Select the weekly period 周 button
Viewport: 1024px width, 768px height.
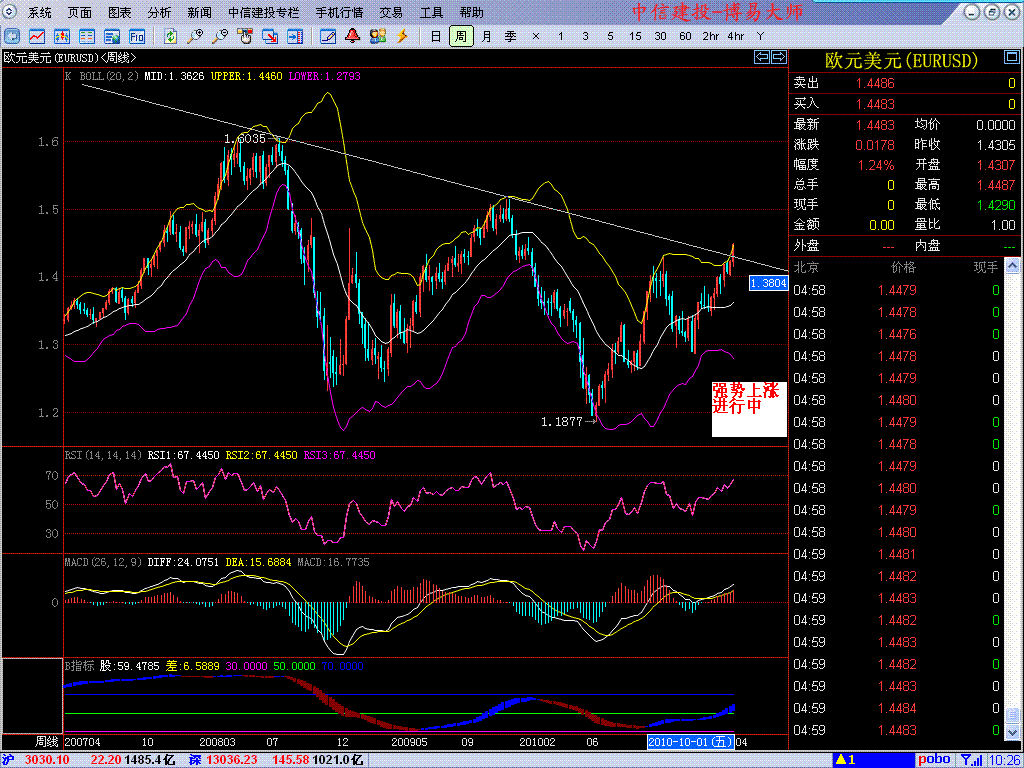(x=461, y=37)
